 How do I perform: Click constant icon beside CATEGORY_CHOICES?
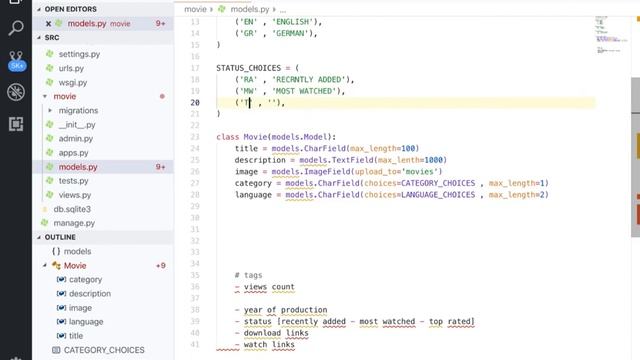pos(56,350)
